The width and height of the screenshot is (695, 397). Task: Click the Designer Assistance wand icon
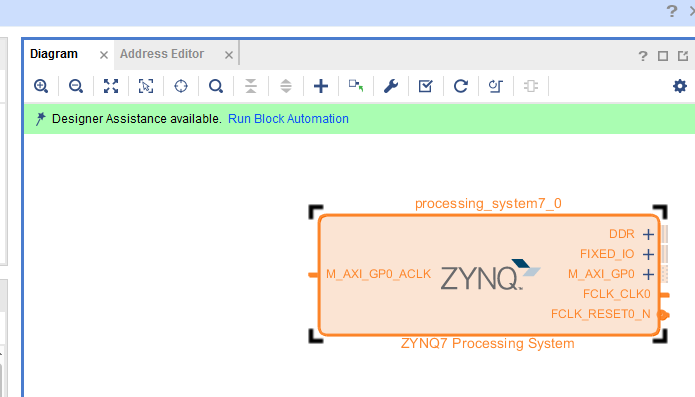[x=40, y=119]
